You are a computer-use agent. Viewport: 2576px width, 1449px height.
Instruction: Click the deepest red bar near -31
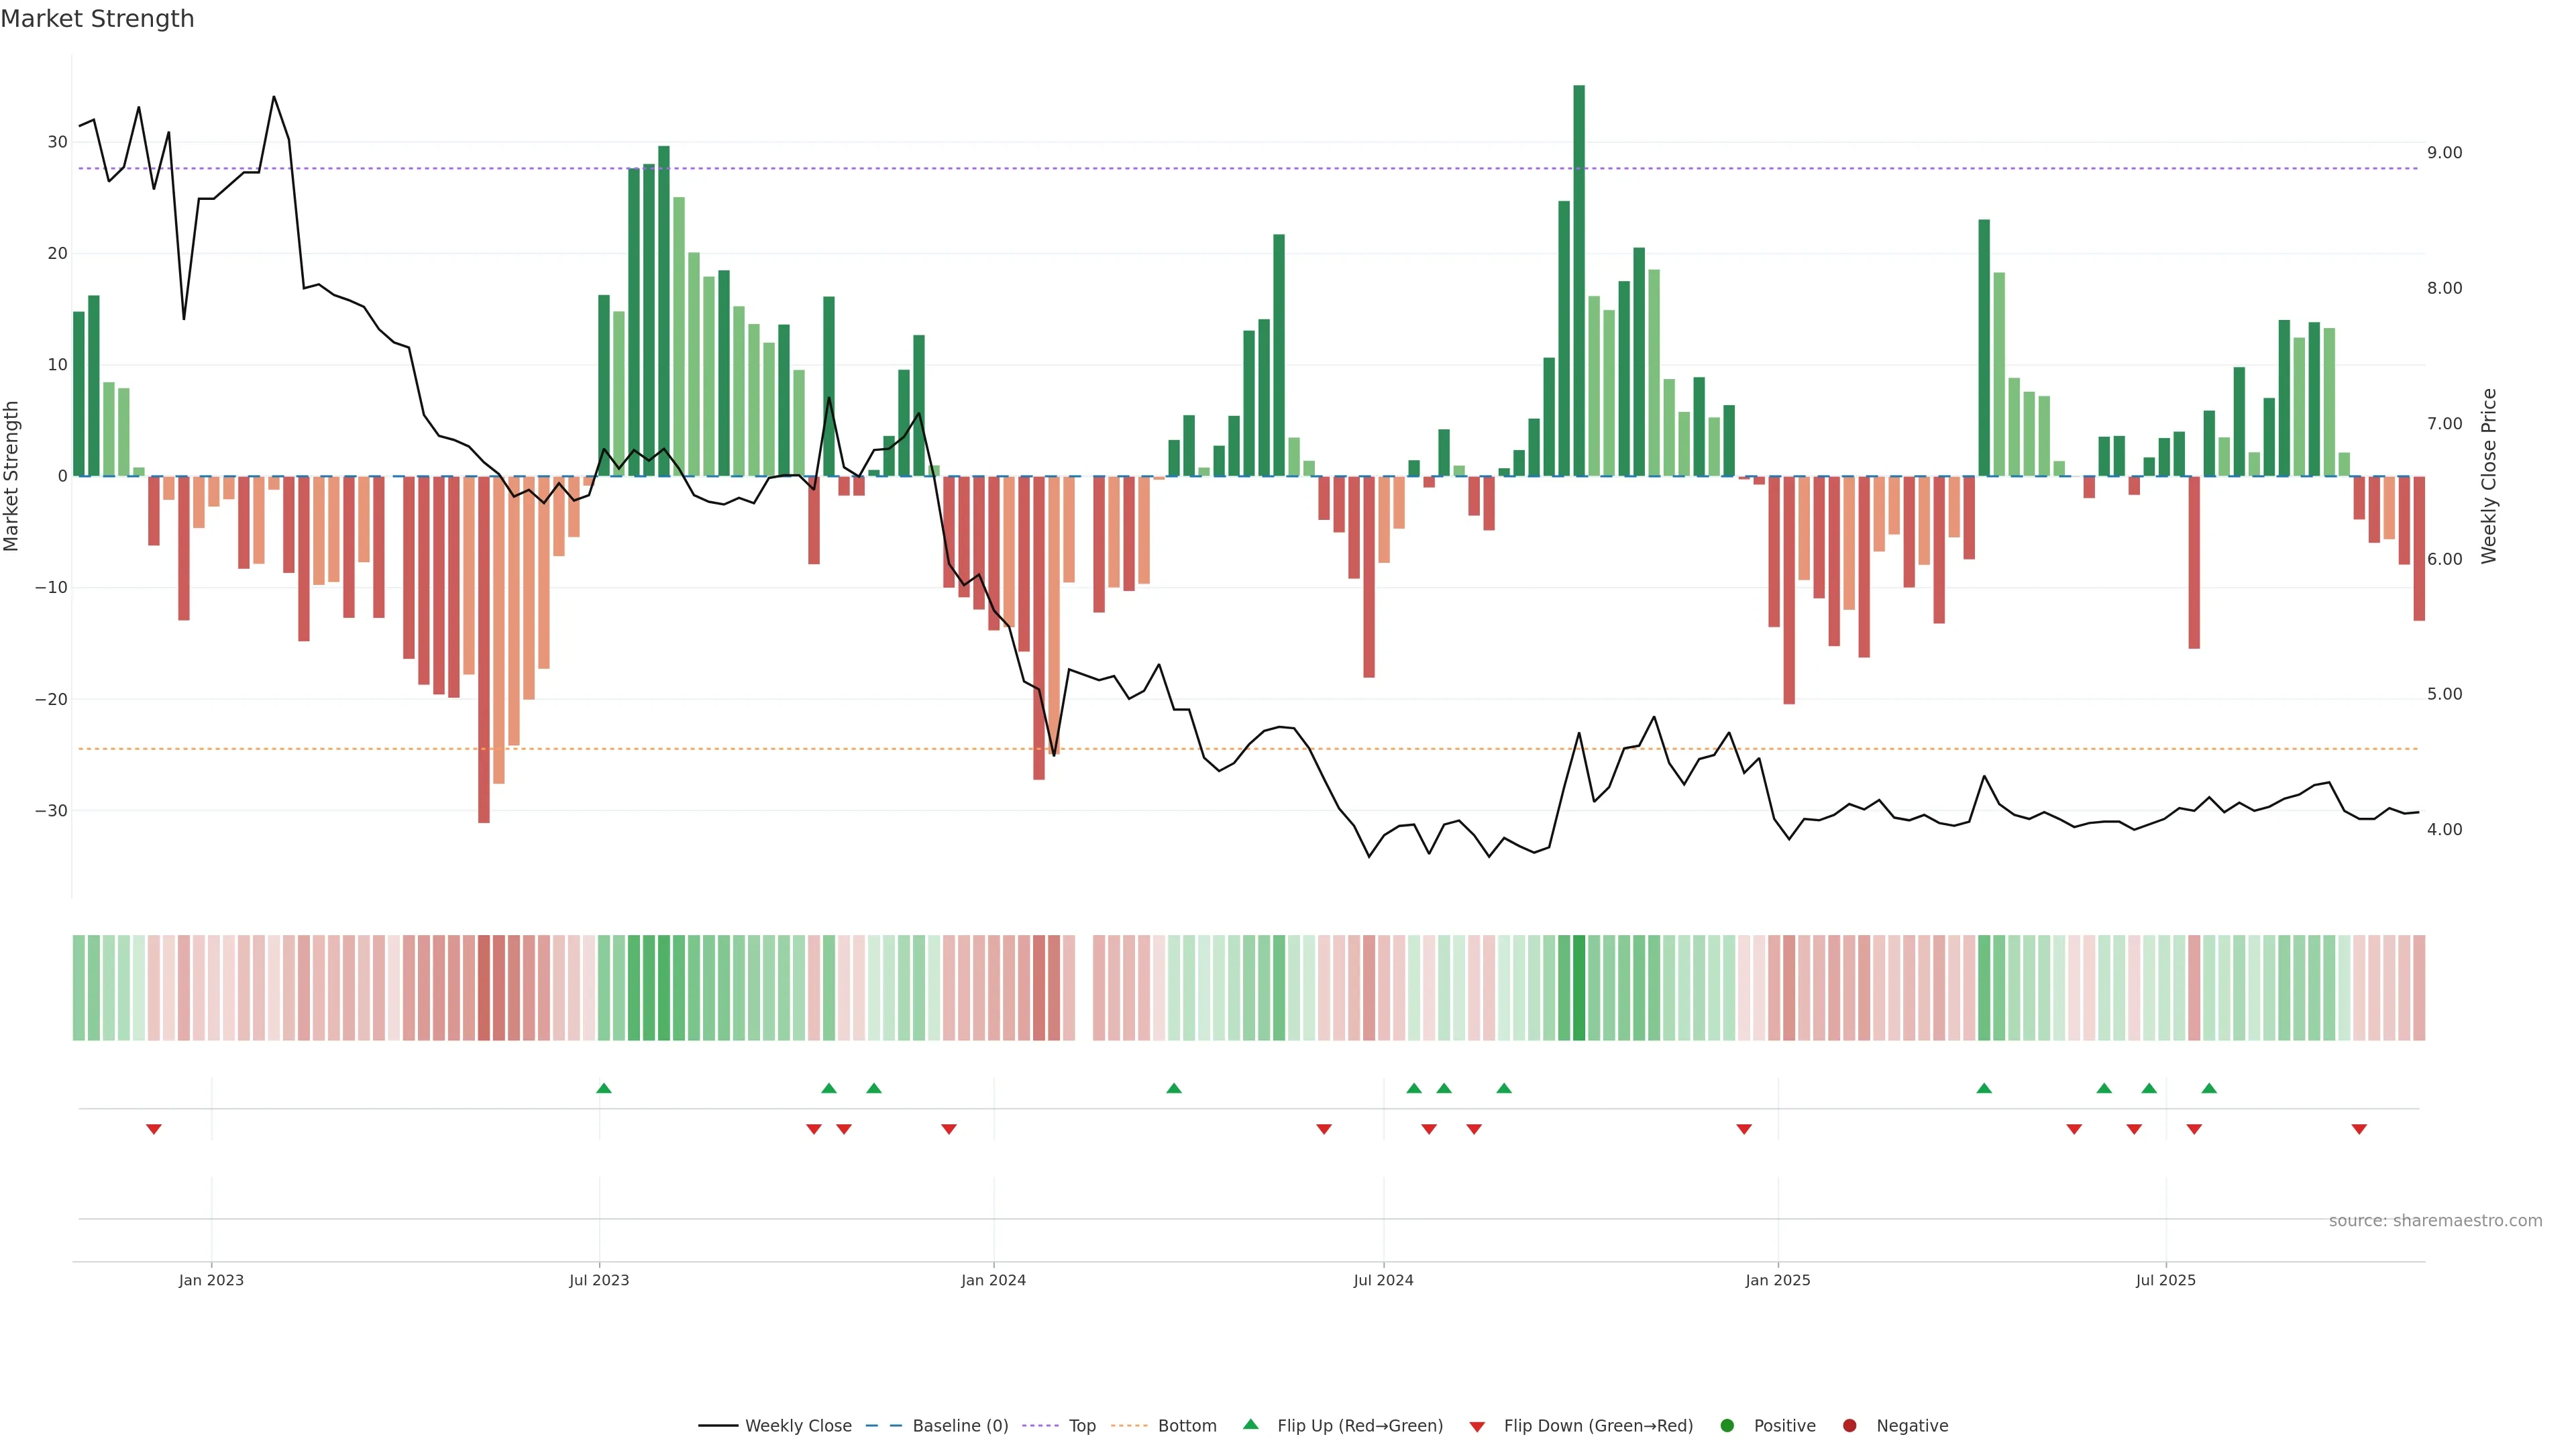tap(484, 650)
